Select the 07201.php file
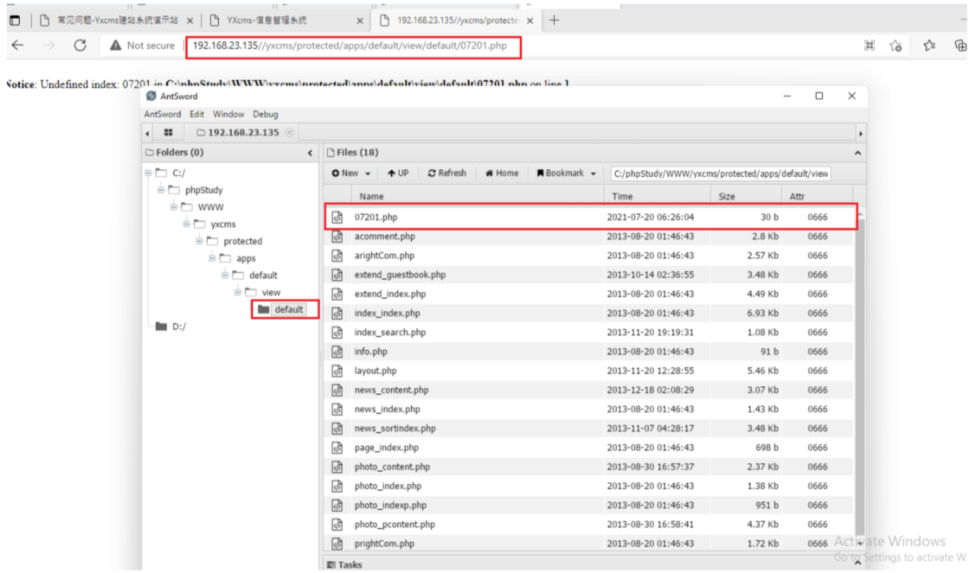 (x=590, y=217)
